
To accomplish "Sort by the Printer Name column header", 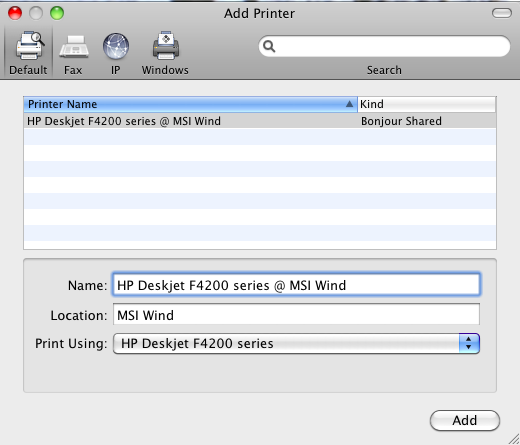I will coord(190,104).
